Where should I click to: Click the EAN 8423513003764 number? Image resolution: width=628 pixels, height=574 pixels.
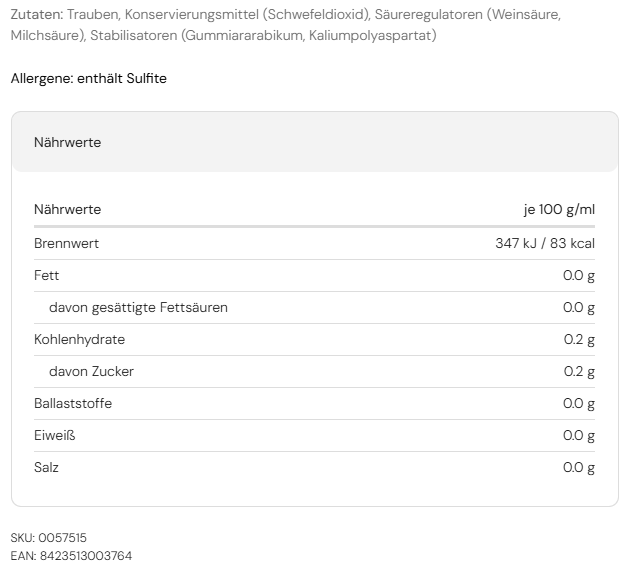coord(85,556)
